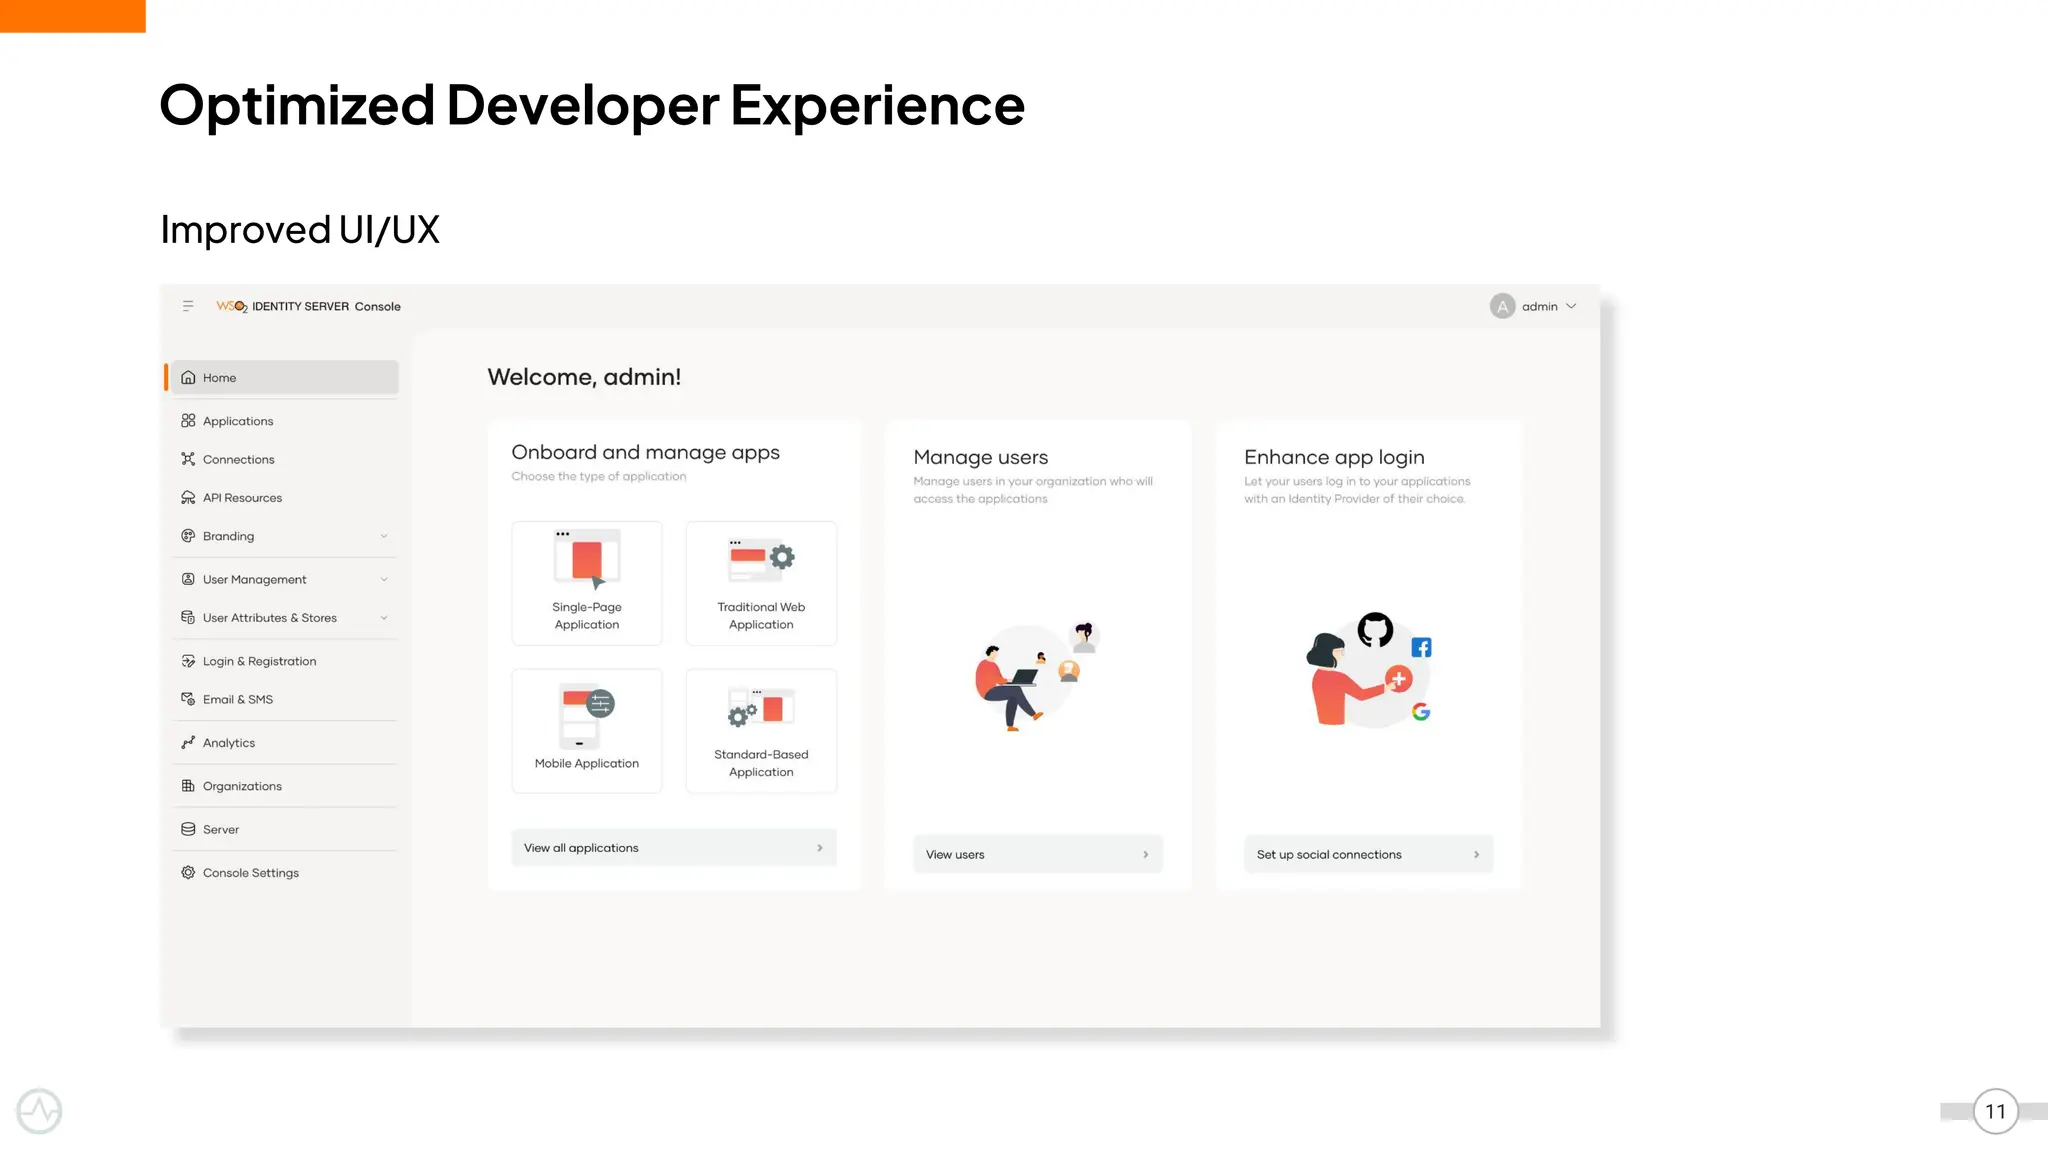Screen dimensions: 2048x1152
Task: Open the admin avatar icon
Action: [x=1502, y=306]
